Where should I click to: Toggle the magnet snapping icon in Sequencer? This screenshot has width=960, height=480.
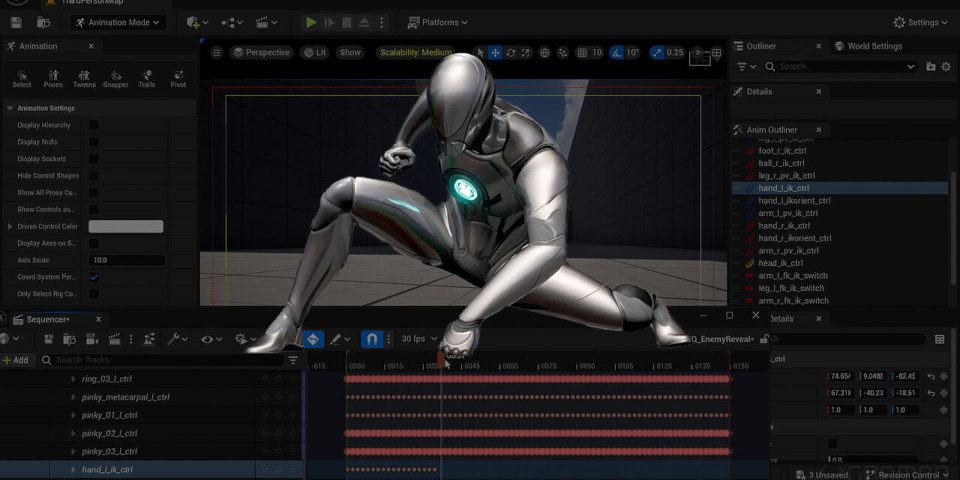tap(372, 339)
